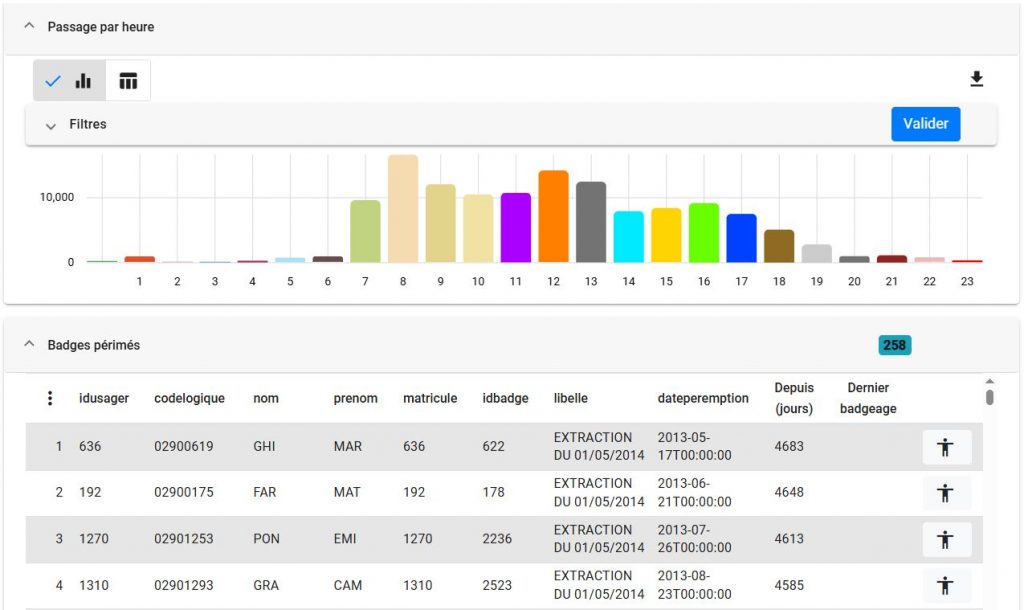
Task: Download the hourly passage chart data
Action: [x=976, y=80]
